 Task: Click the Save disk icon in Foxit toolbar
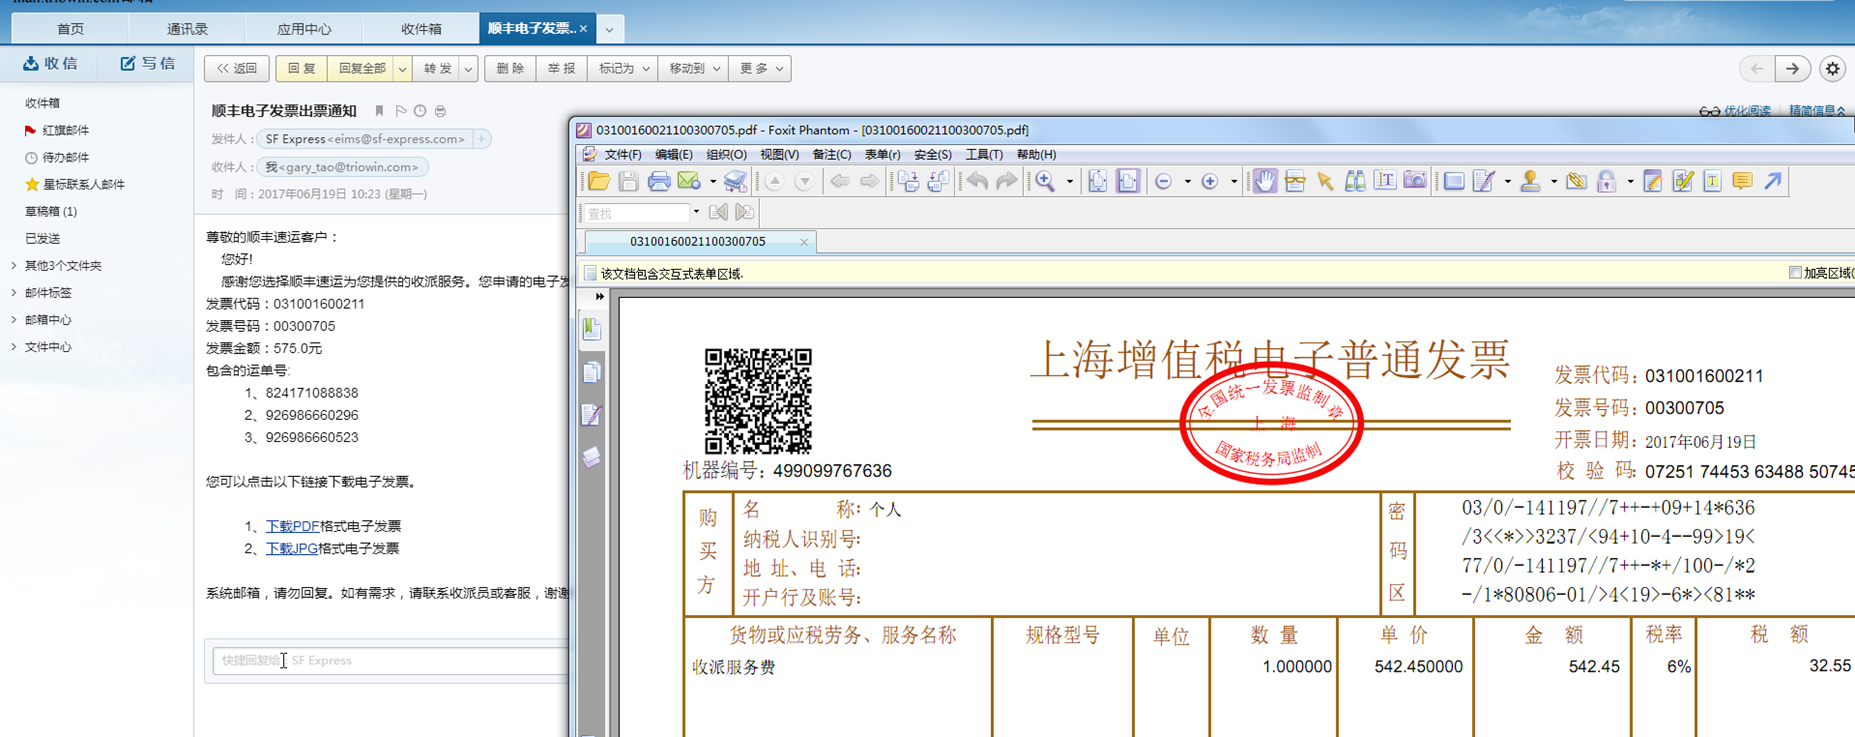pos(628,181)
